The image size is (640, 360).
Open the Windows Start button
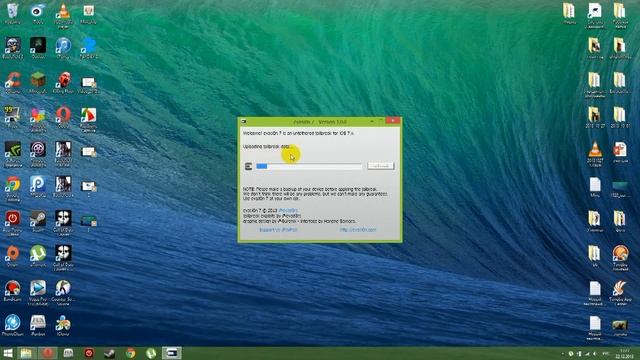tap(8, 353)
